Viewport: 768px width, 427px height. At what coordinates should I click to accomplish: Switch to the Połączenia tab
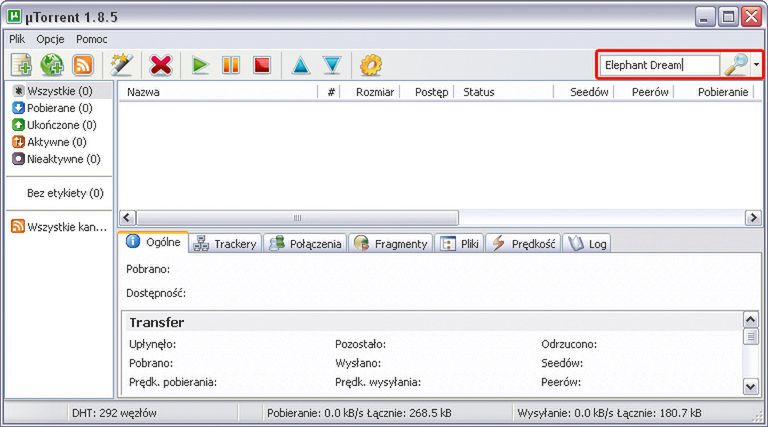tap(305, 243)
